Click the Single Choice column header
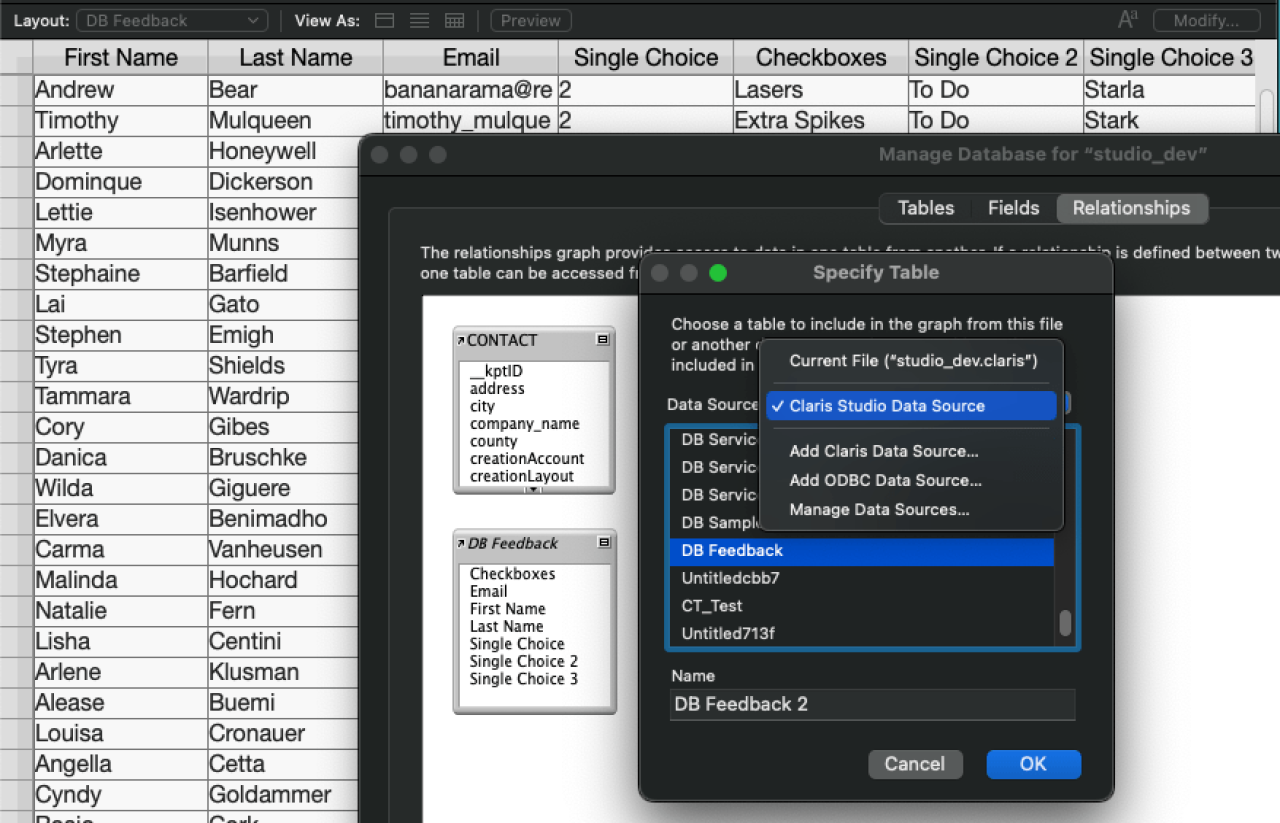This screenshot has height=823, width=1280. pyautogui.click(x=646, y=58)
